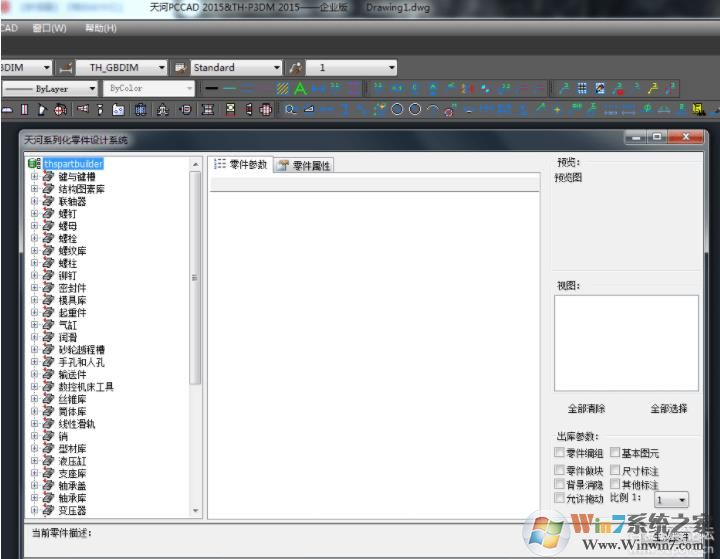
Task: Click the 全部清除 button
Action: click(586, 408)
